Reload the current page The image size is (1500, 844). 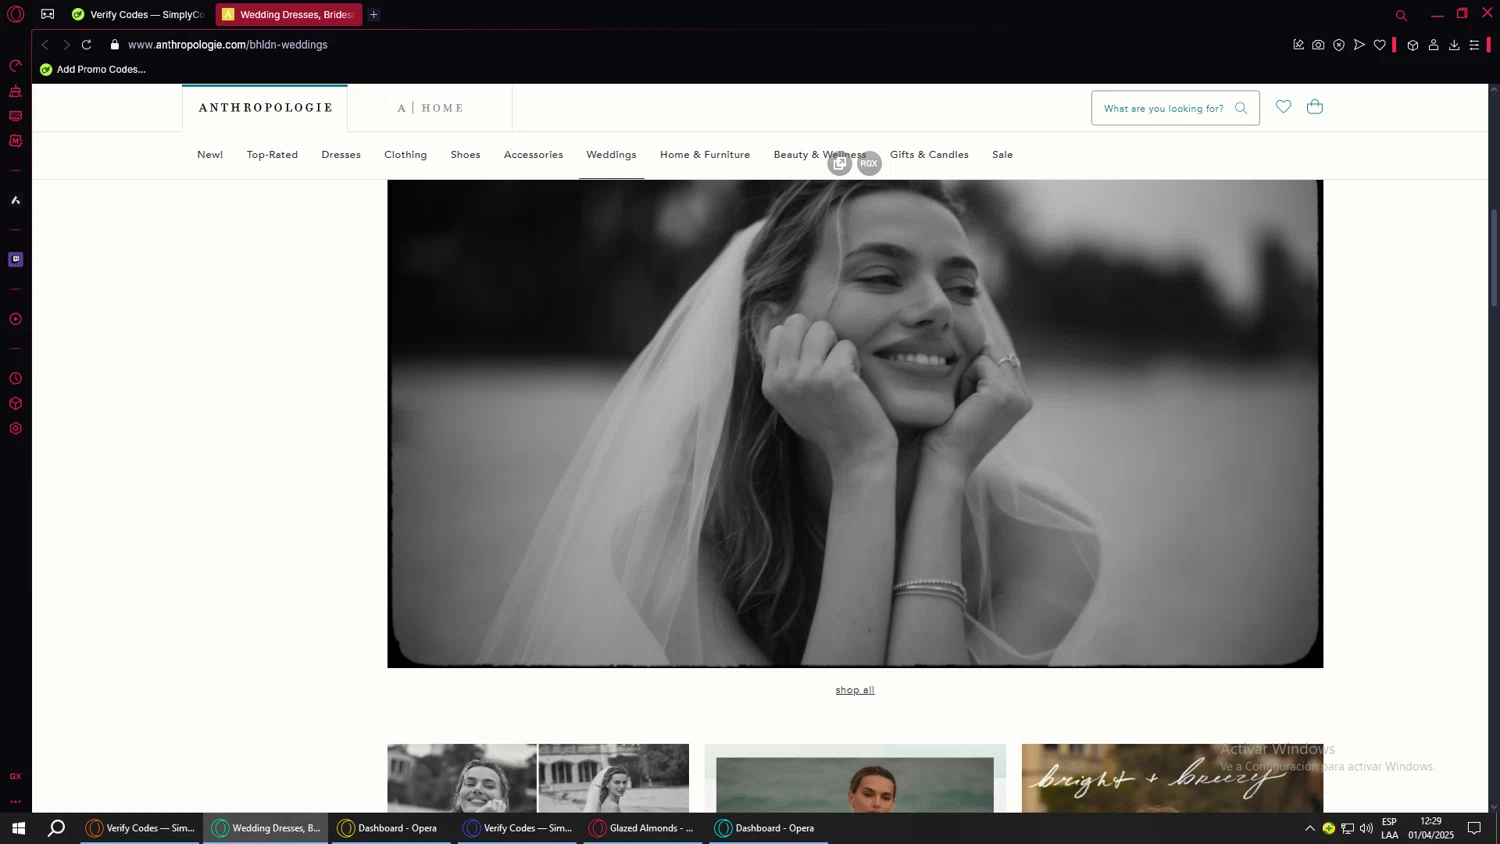[87, 45]
